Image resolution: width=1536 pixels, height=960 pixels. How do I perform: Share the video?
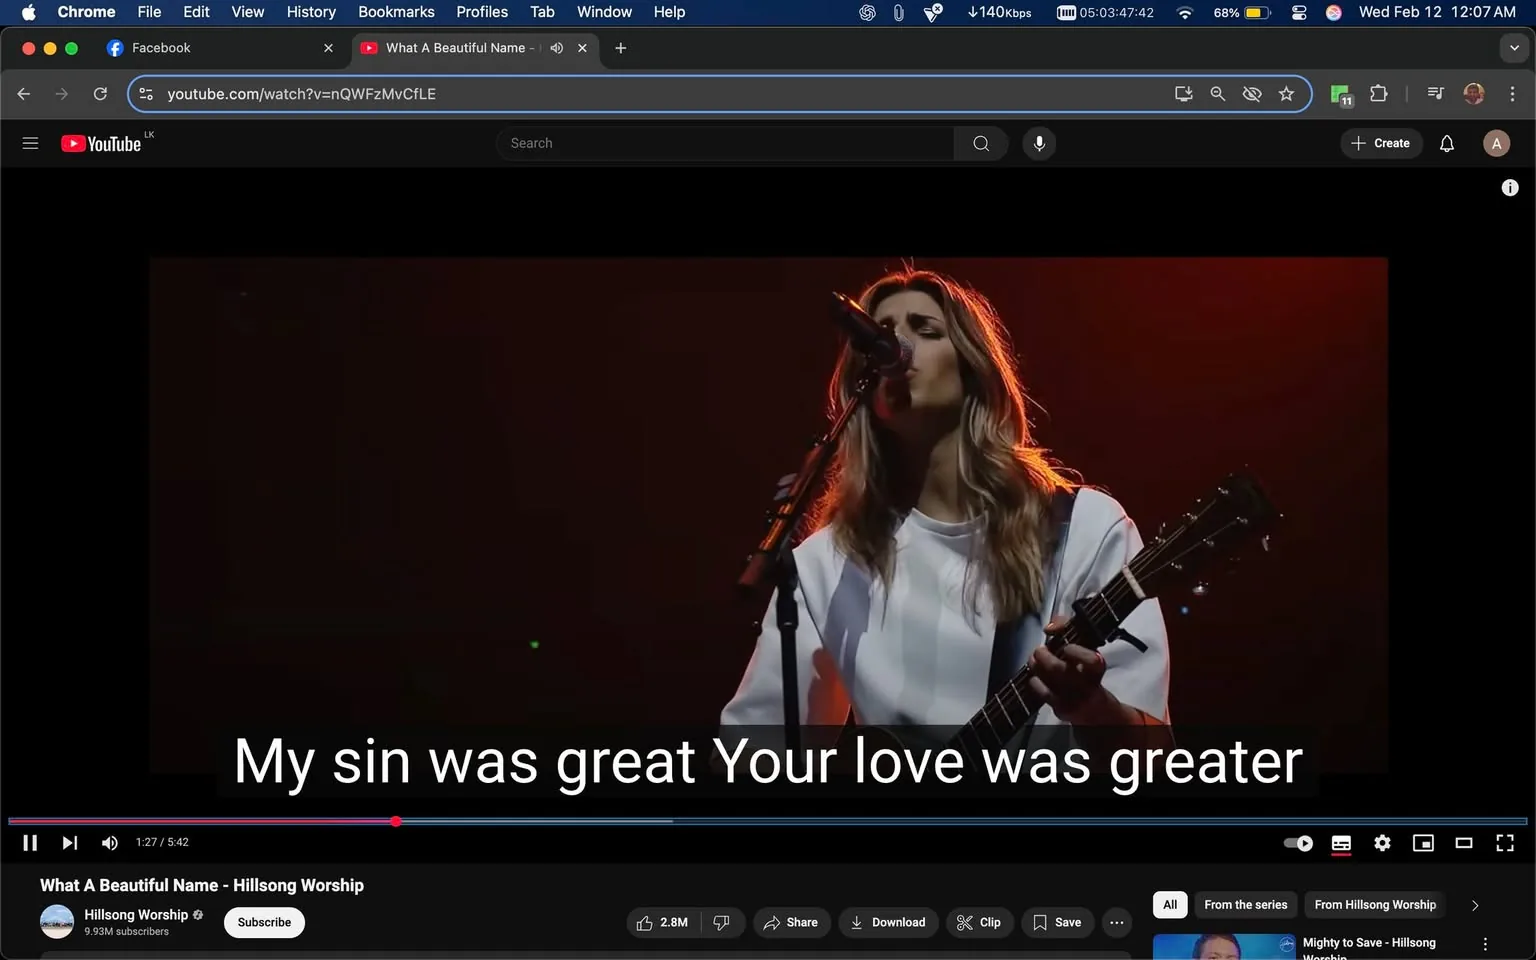791,922
